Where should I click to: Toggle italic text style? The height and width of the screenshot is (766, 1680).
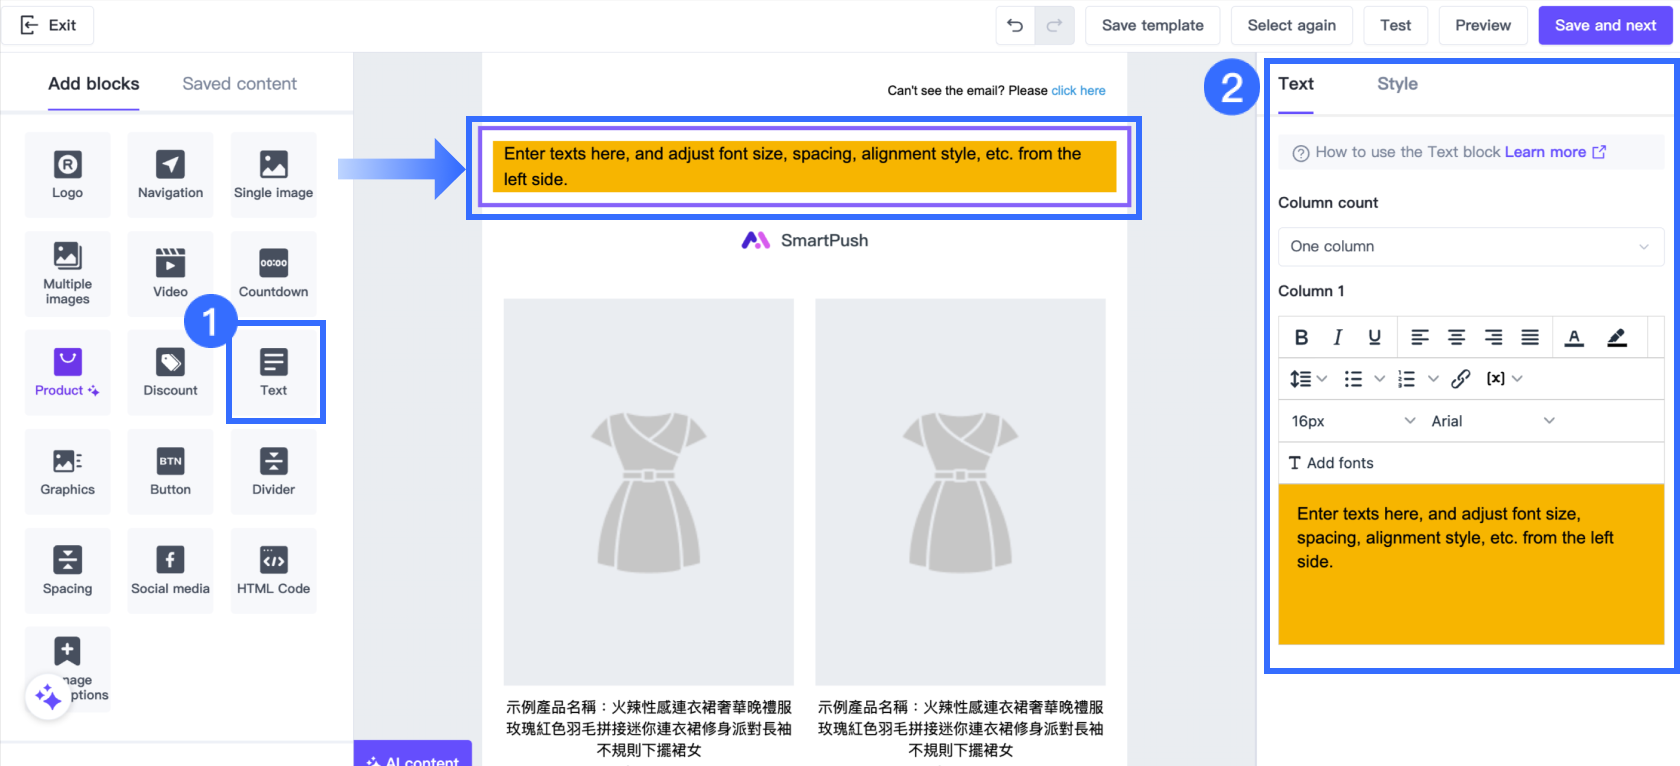point(1337,337)
